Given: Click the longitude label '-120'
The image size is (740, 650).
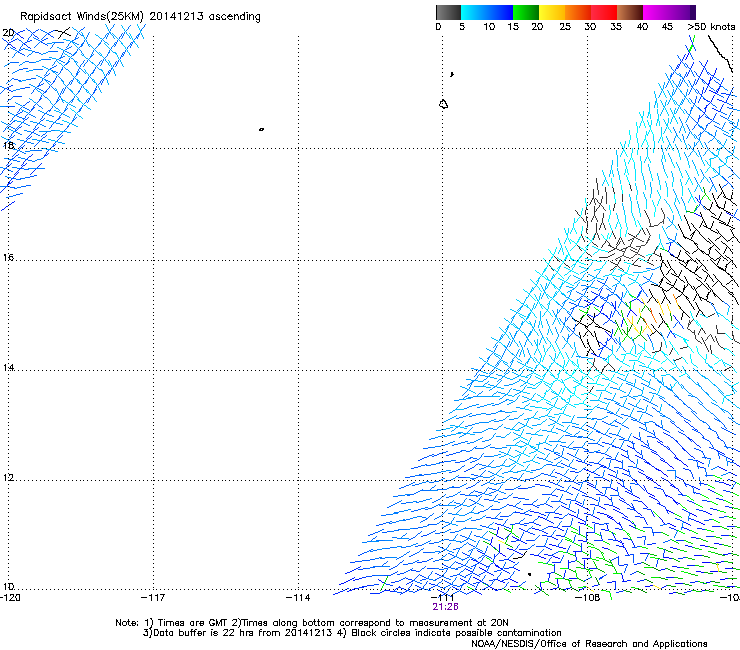Looking at the screenshot, I should tap(10, 598).
